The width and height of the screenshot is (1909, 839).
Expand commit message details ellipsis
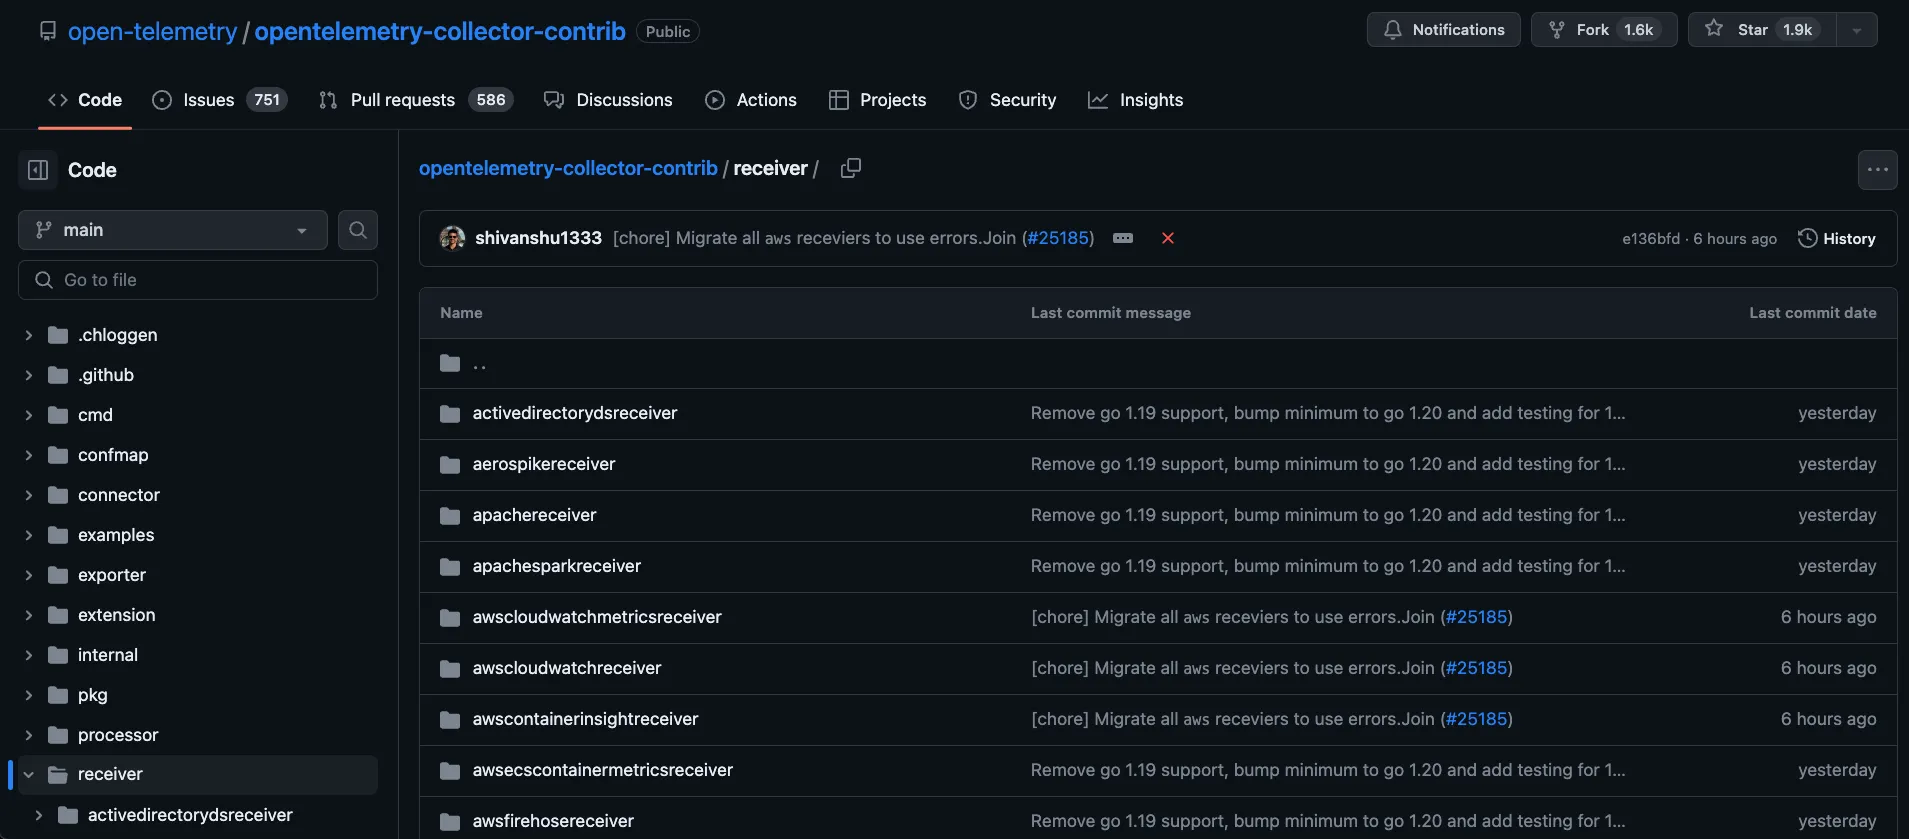1123,238
